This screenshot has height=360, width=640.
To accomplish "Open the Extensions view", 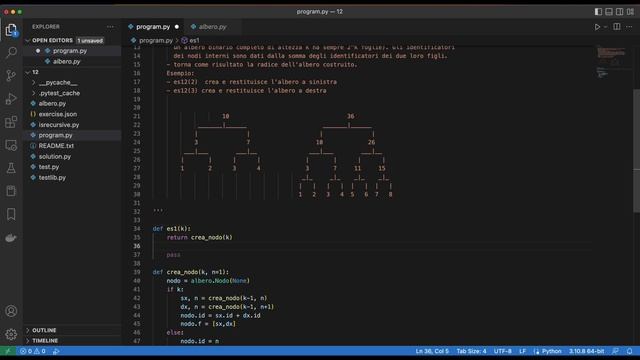I will pyautogui.click(x=11, y=122).
